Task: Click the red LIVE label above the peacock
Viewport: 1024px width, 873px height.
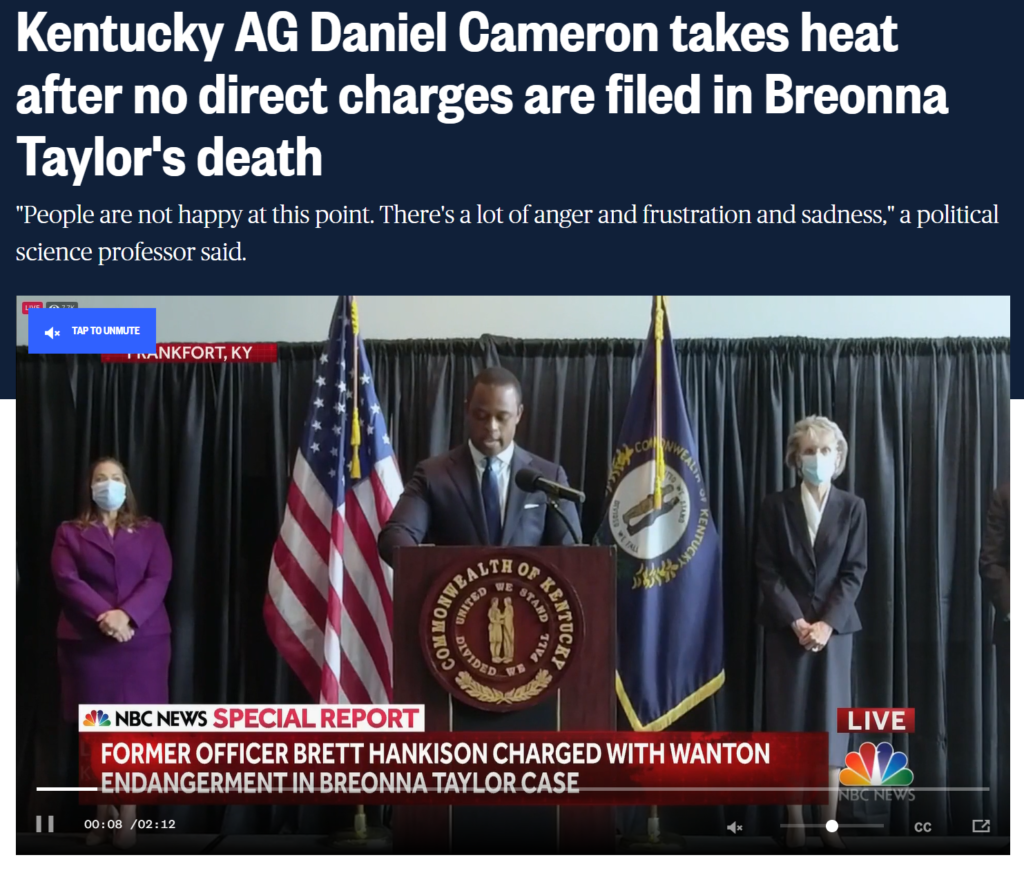Action: (876, 721)
